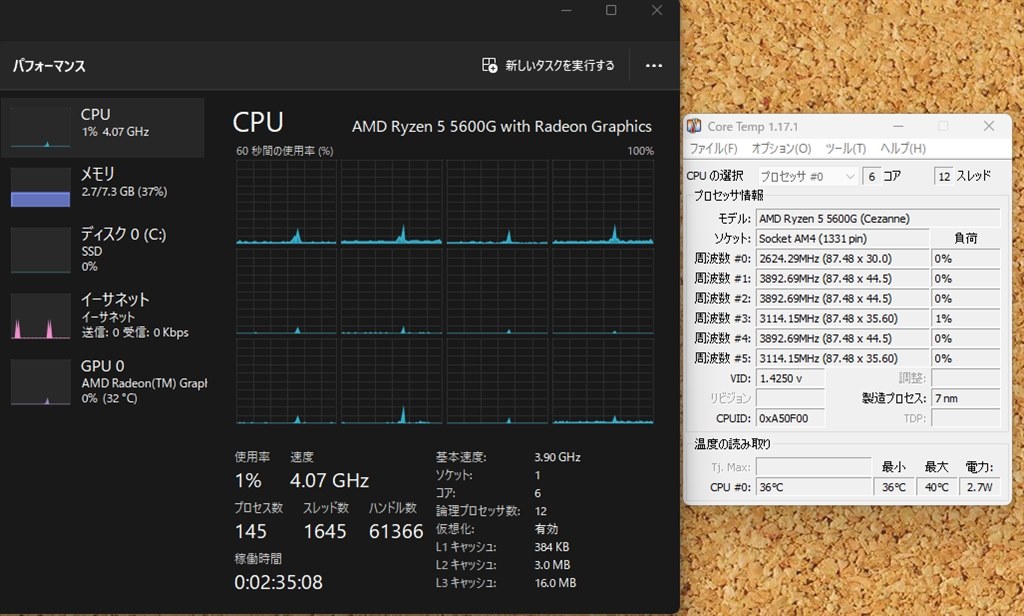1024x616 pixels.
Task: Select the CPU mini graph thumbnail
Action: (x=41, y=127)
